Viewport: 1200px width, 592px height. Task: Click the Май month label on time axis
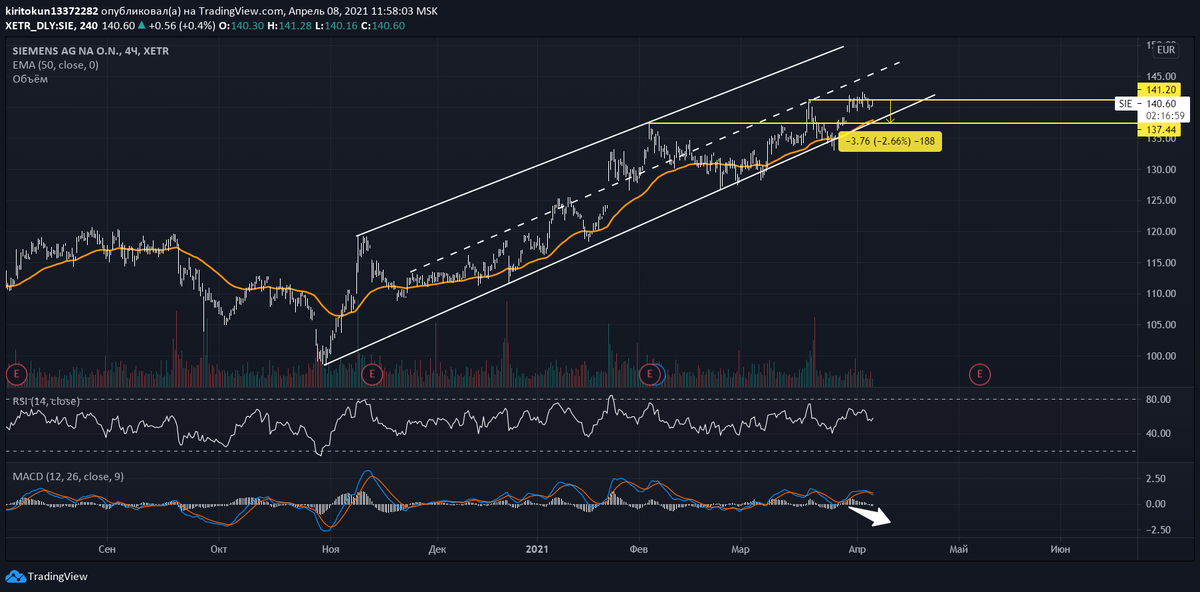[x=958, y=549]
